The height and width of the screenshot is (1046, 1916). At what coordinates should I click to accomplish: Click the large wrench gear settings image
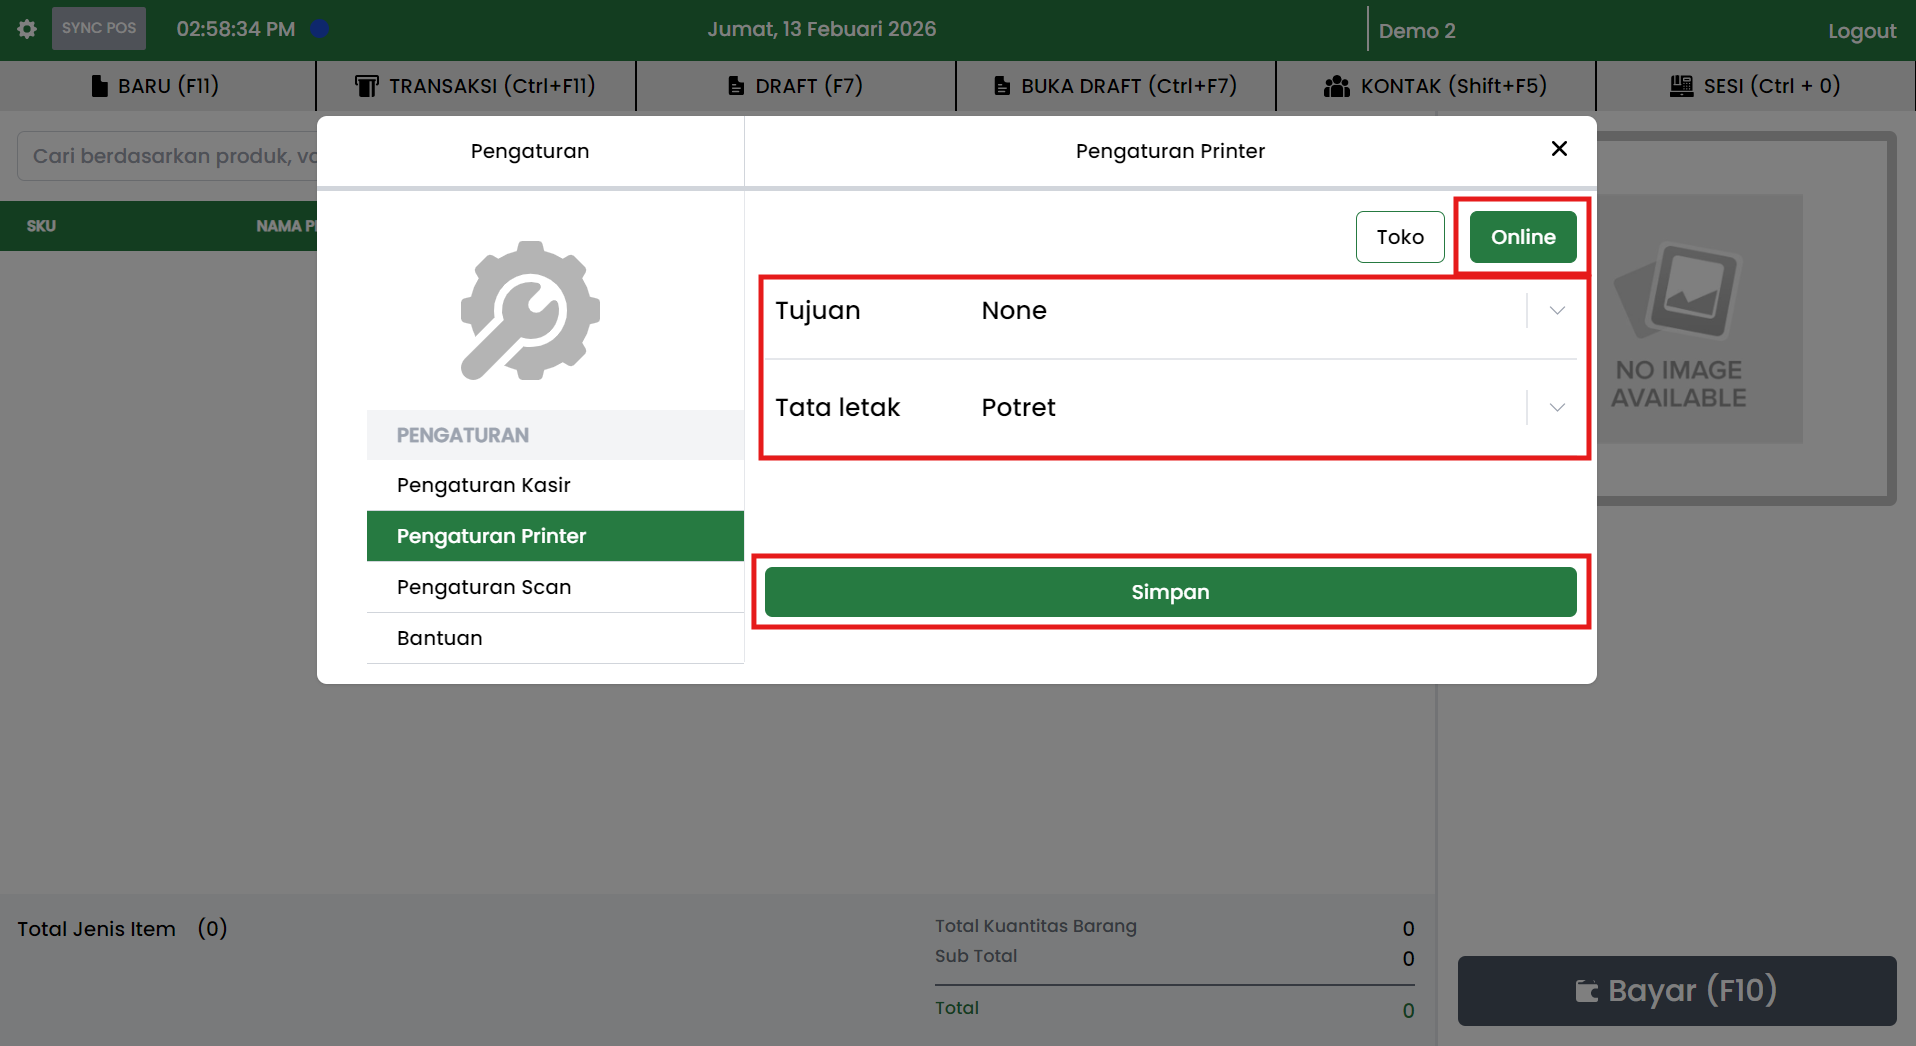coord(530,311)
